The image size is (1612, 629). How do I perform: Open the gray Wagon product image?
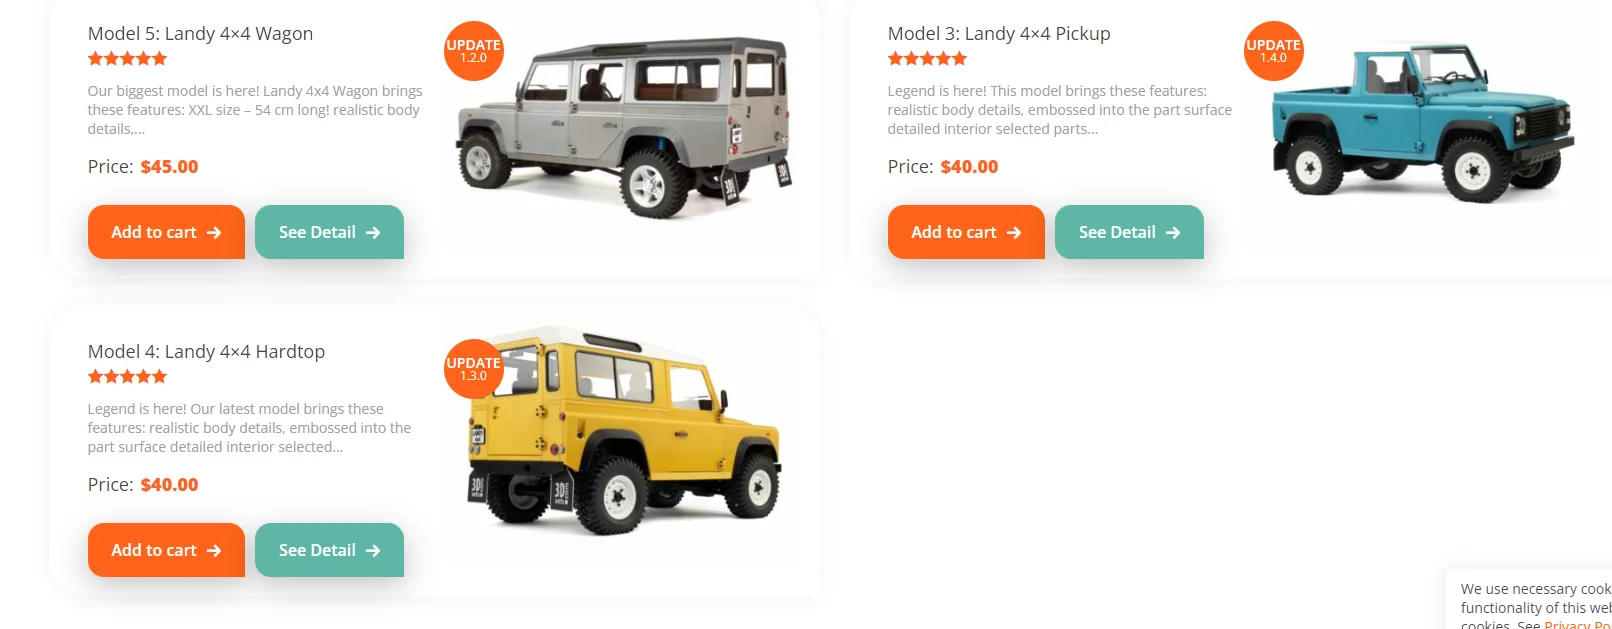tap(625, 125)
